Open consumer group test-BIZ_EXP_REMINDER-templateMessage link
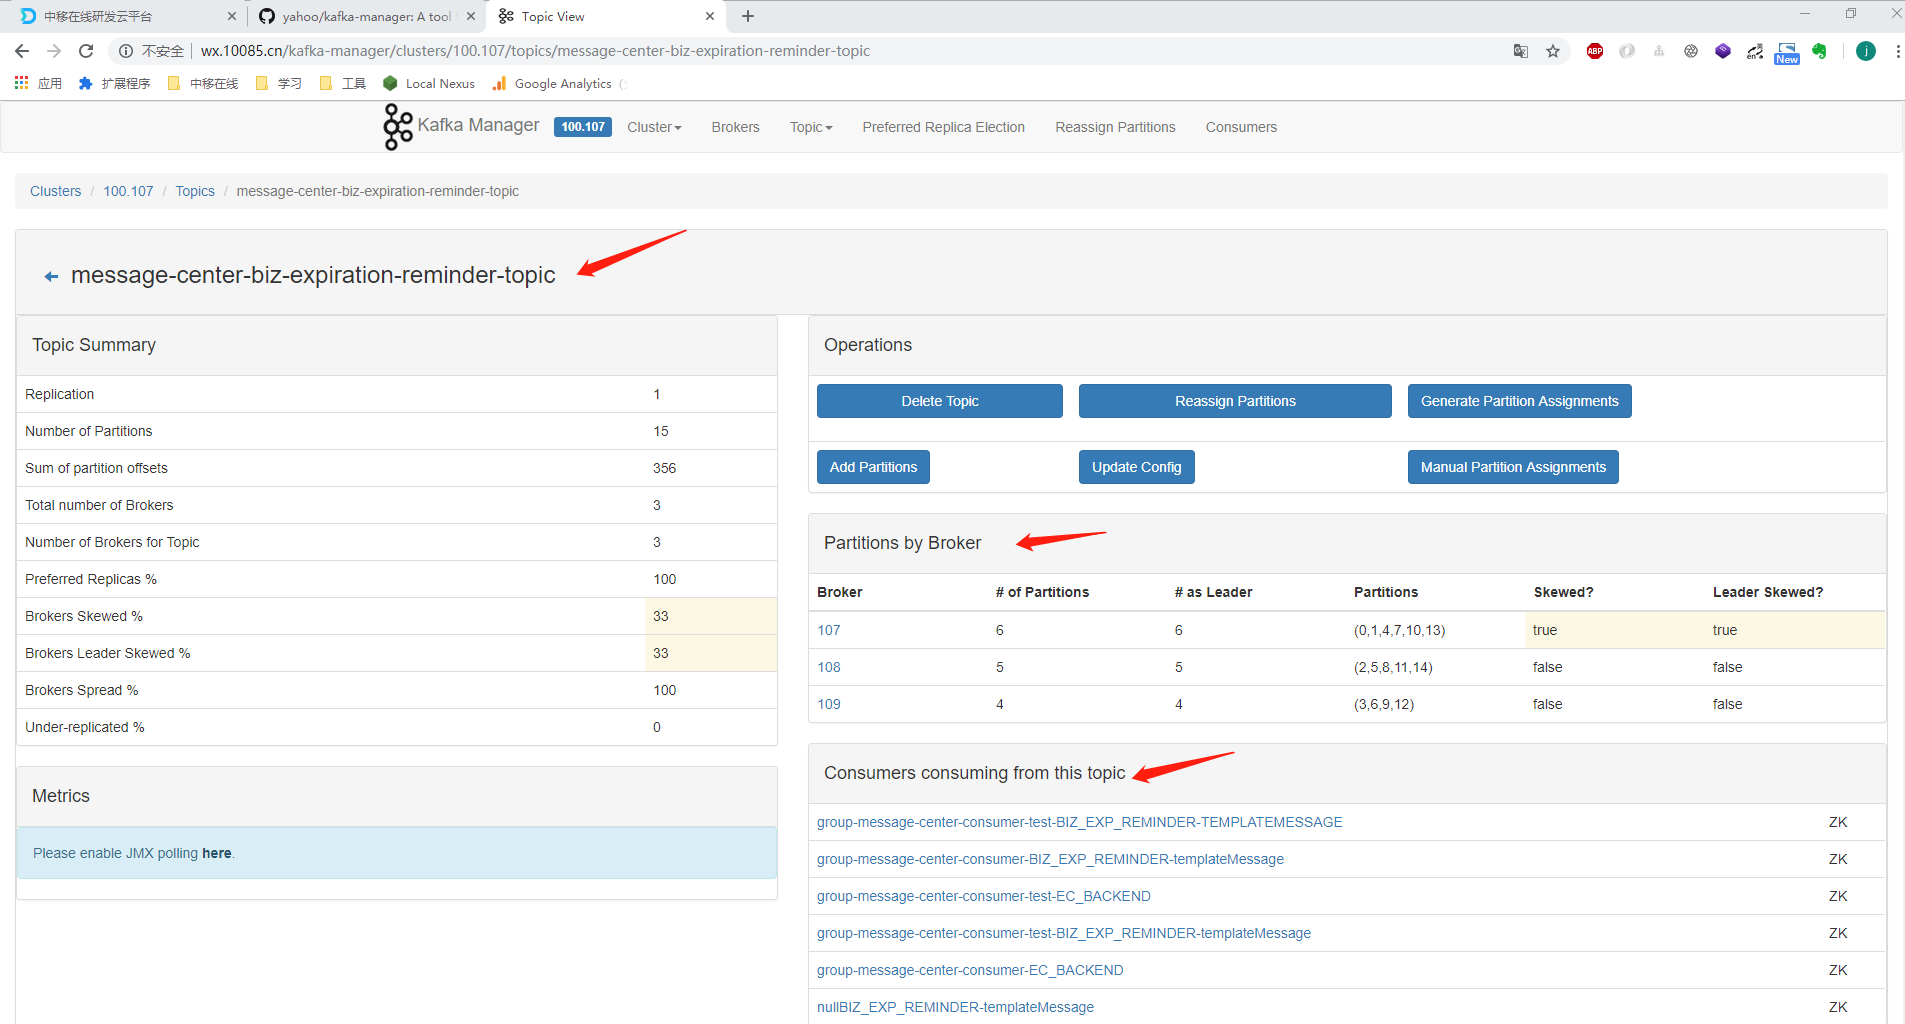The image size is (1905, 1024). click(x=1063, y=933)
